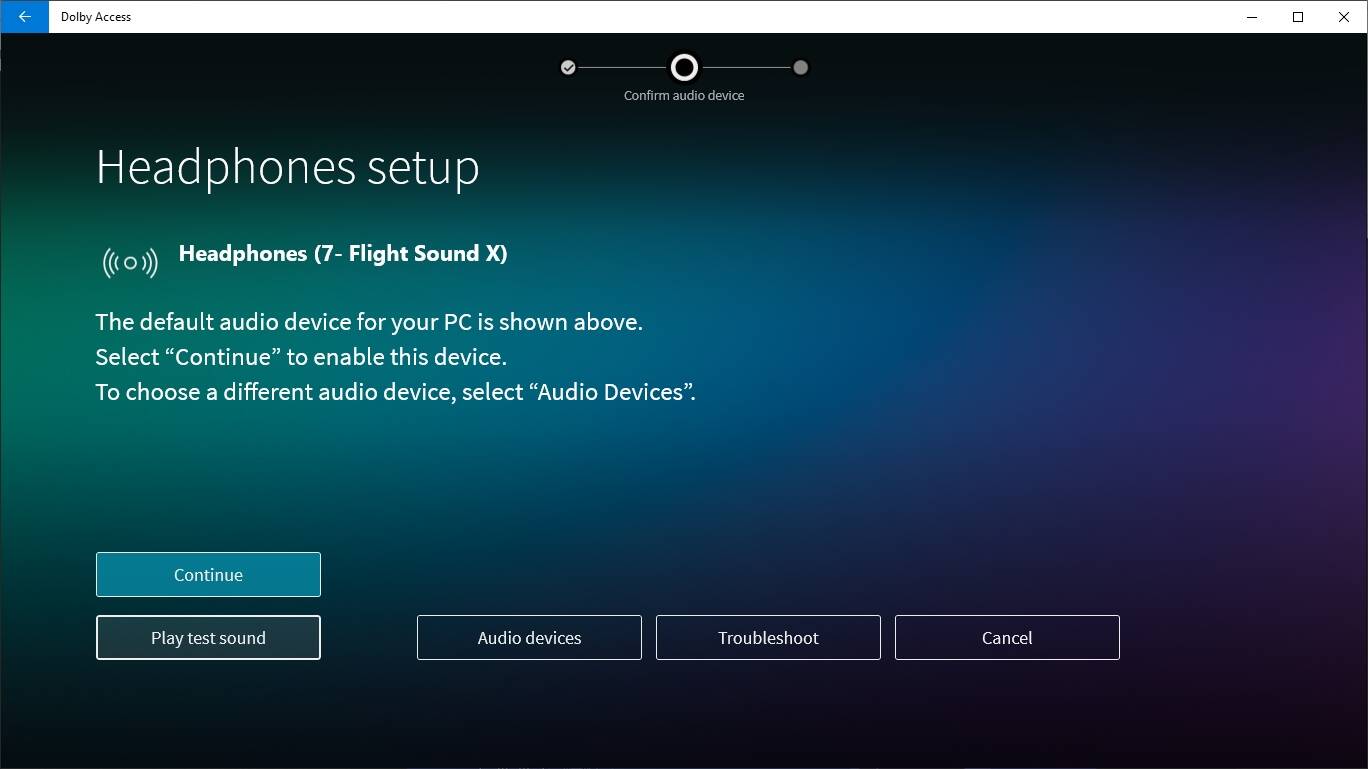Click the Dolby Access window title
This screenshot has width=1368, height=769.
(96, 17)
